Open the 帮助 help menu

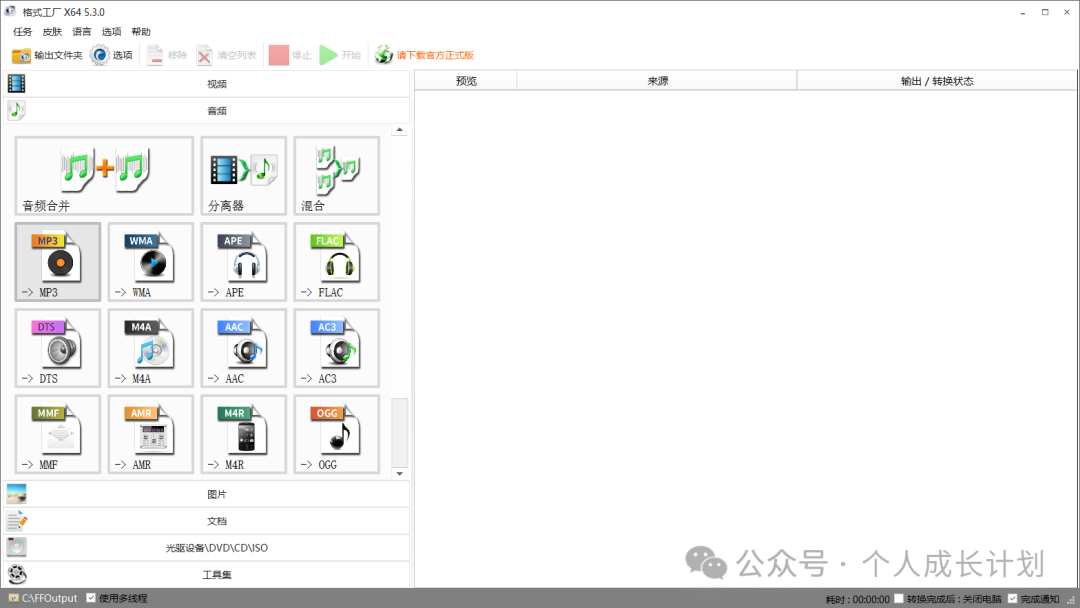(x=141, y=32)
